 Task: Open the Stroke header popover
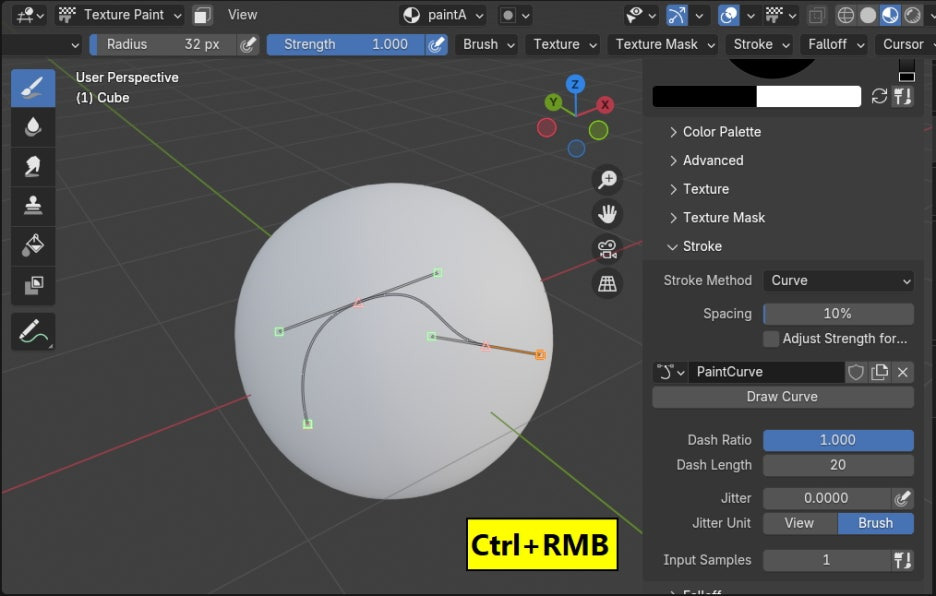tap(759, 44)
